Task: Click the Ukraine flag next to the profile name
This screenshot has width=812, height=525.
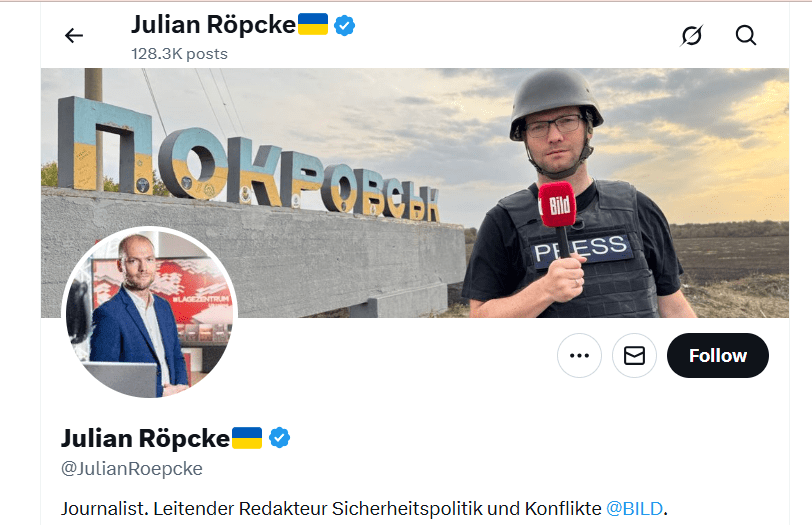Action: pyautogui.click(x=247, y=438)
